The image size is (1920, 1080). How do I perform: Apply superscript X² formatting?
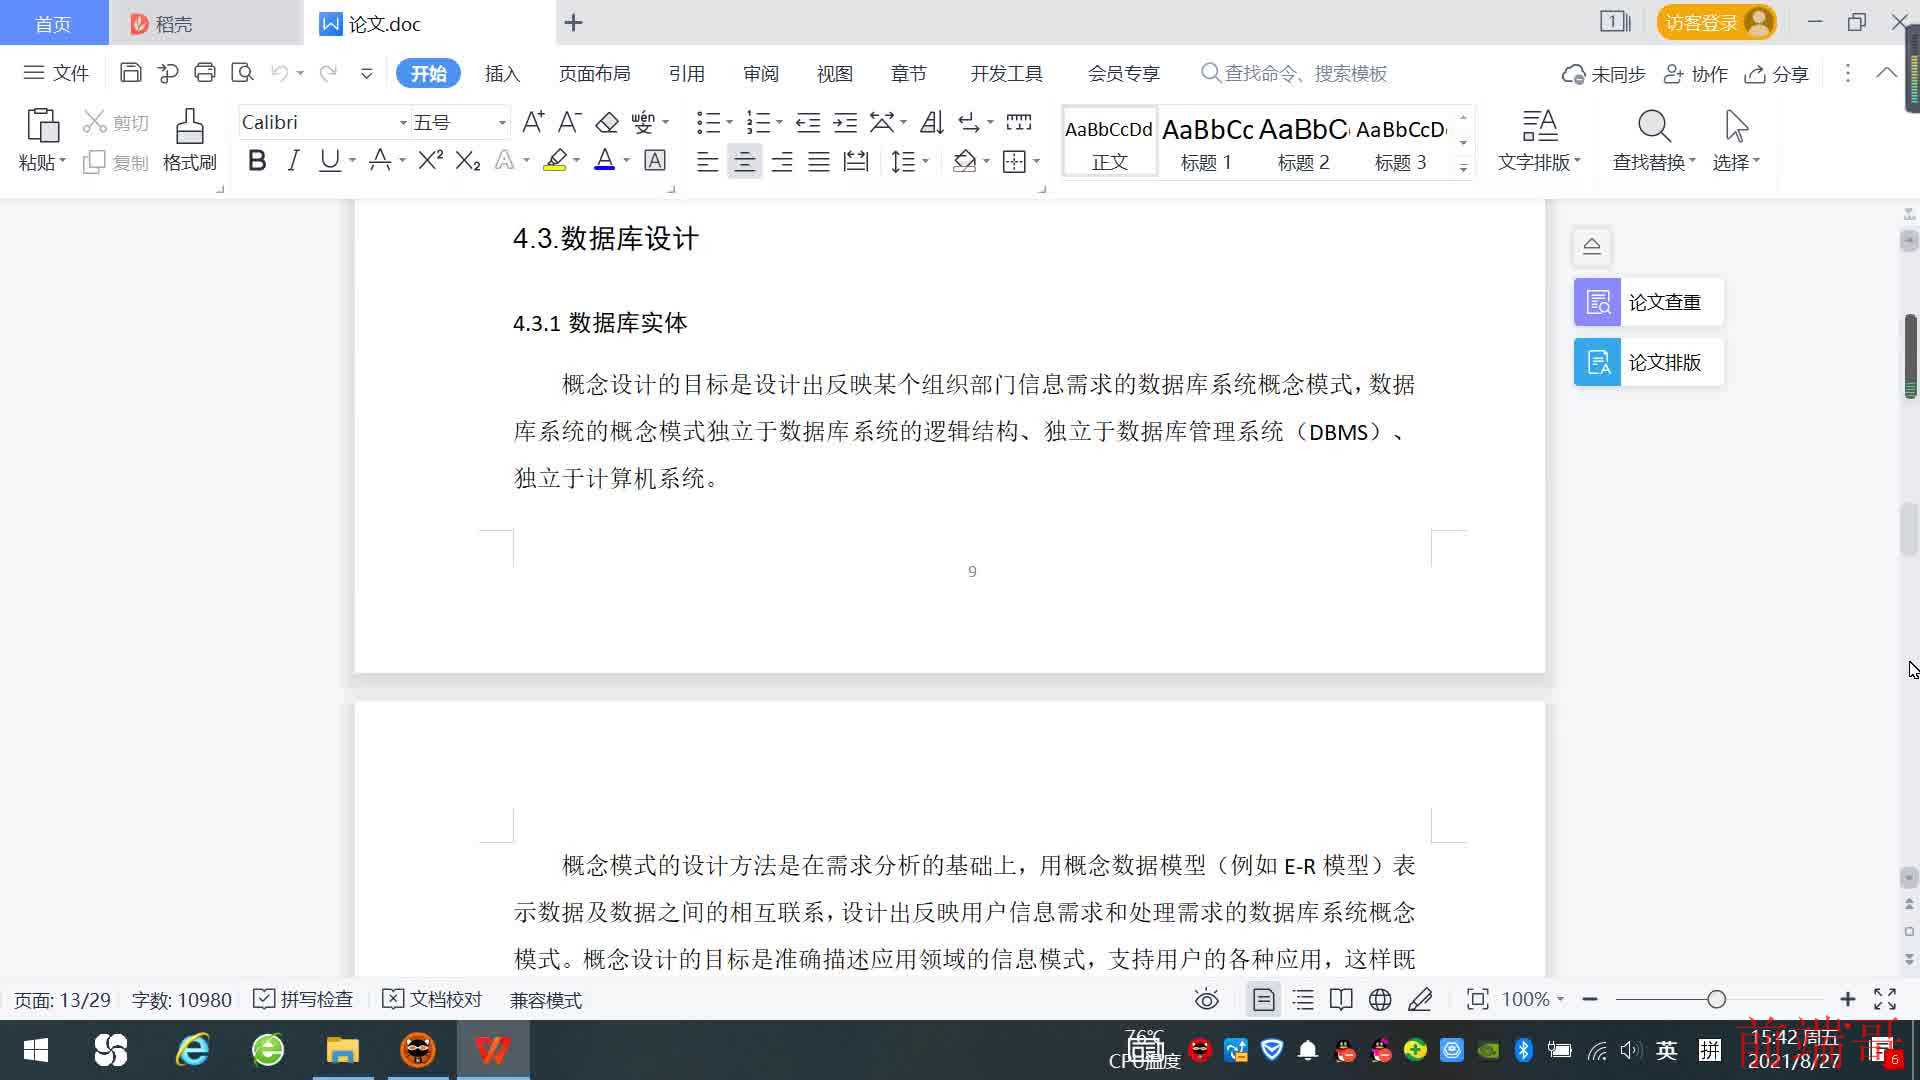431,160
